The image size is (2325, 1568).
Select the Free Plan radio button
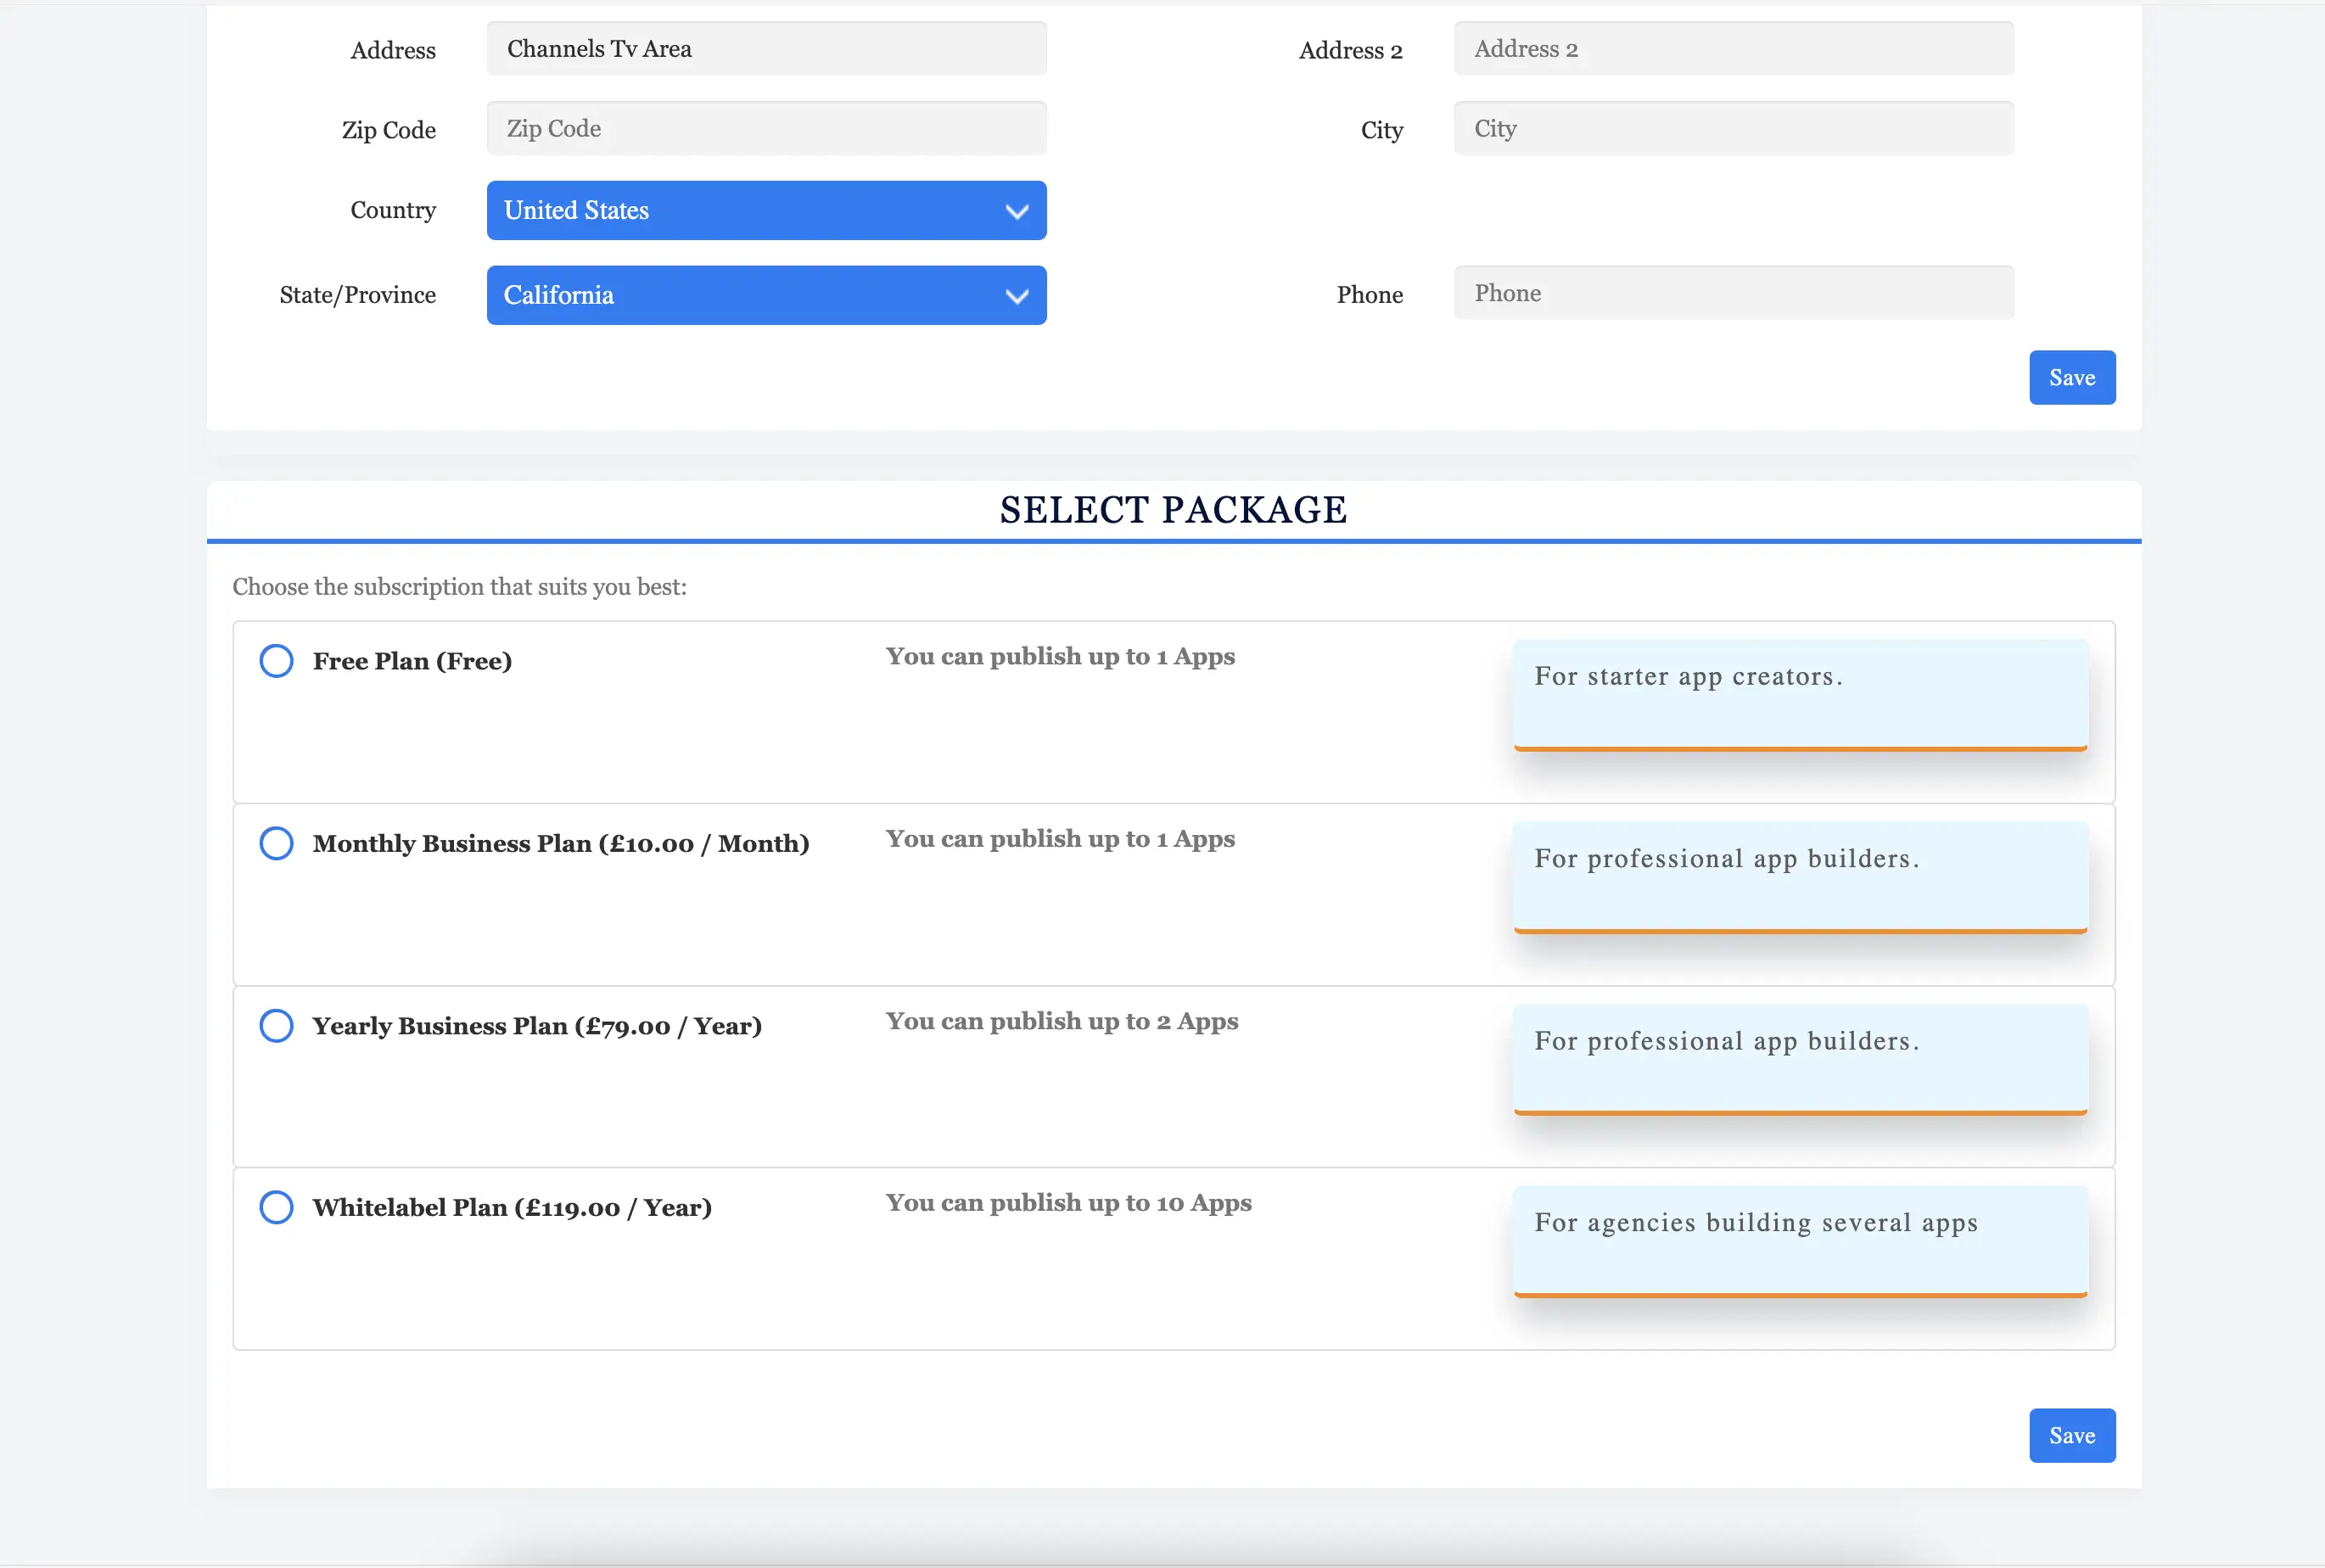point(275,660)
